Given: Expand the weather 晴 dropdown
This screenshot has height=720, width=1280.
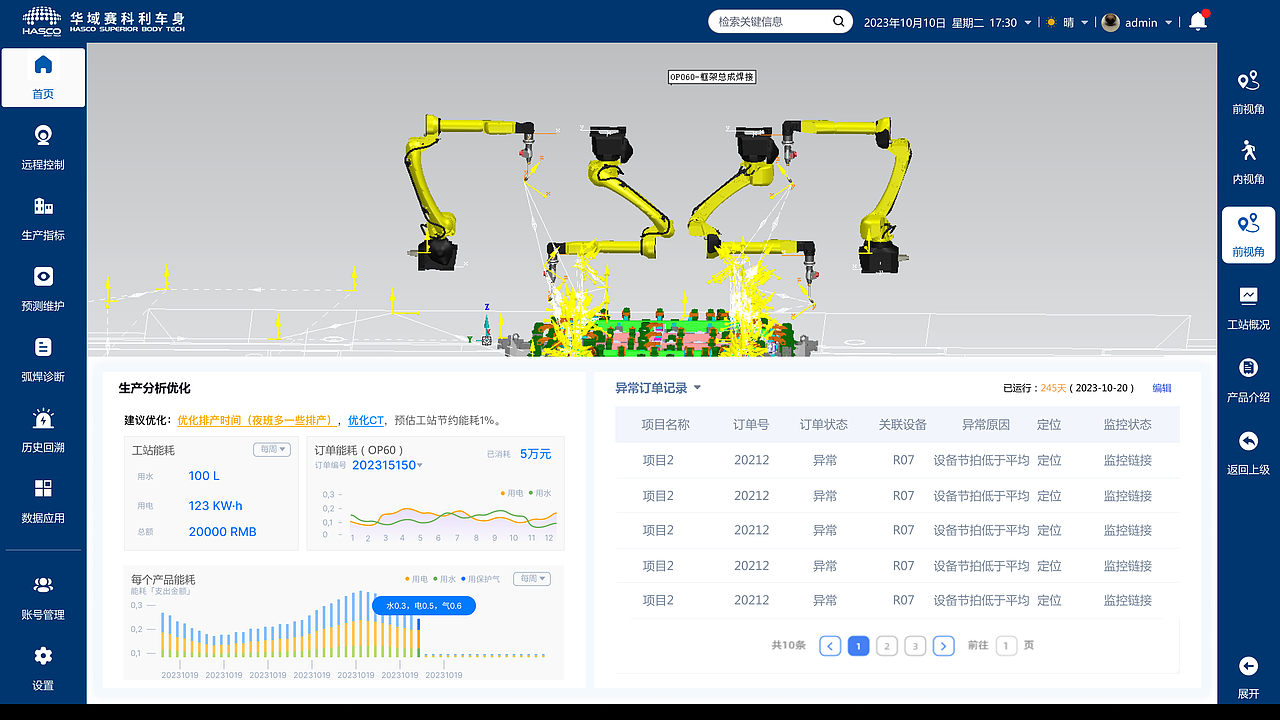Looking at the screenshot, I should click(x=1084, y=23).
